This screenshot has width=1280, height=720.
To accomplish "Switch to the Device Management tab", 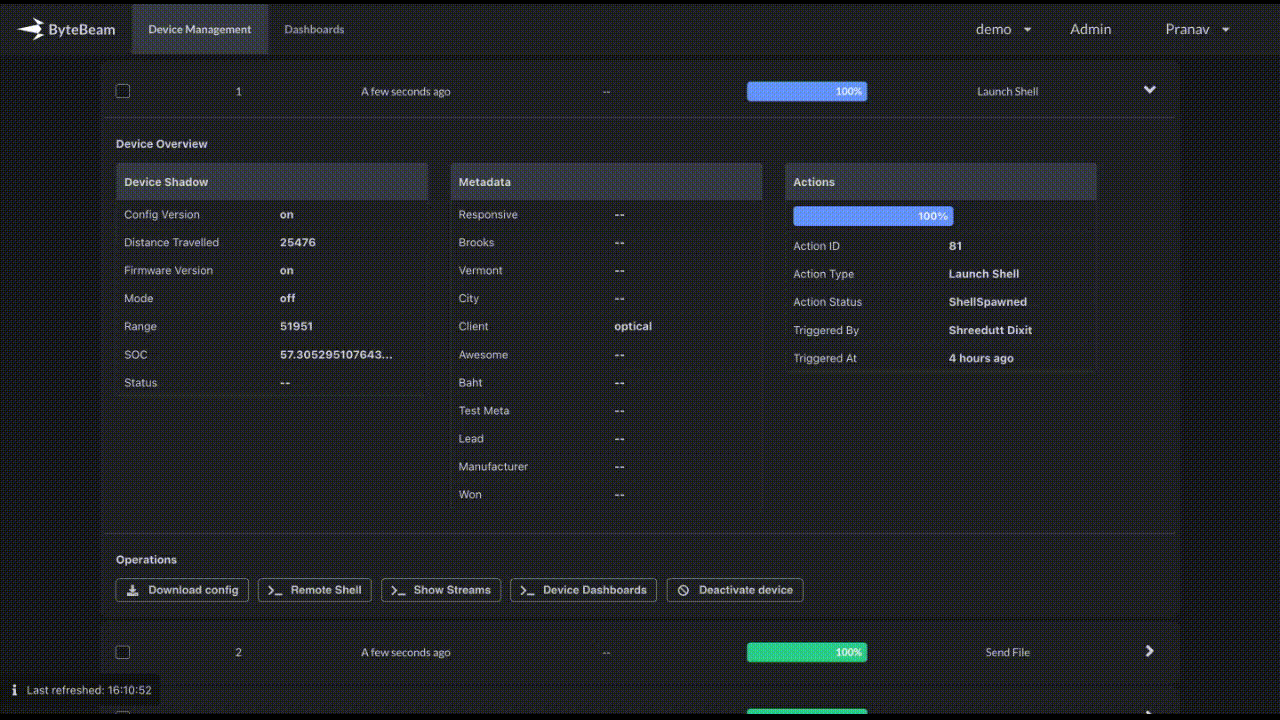I will tap(200, 29).
